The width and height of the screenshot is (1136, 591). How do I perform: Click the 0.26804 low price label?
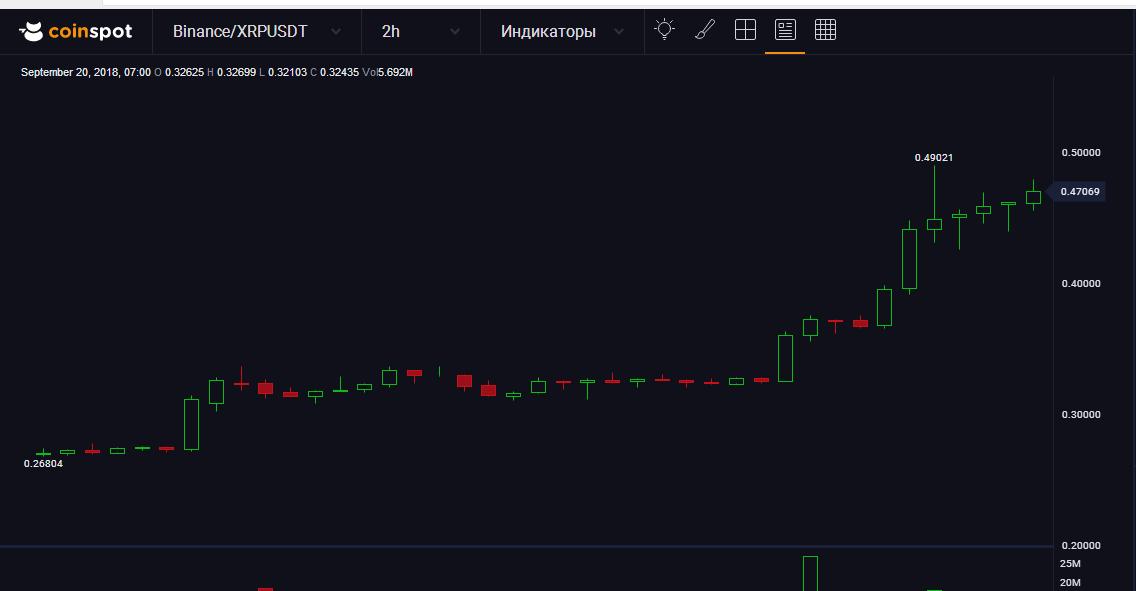[x=43, y=463]
